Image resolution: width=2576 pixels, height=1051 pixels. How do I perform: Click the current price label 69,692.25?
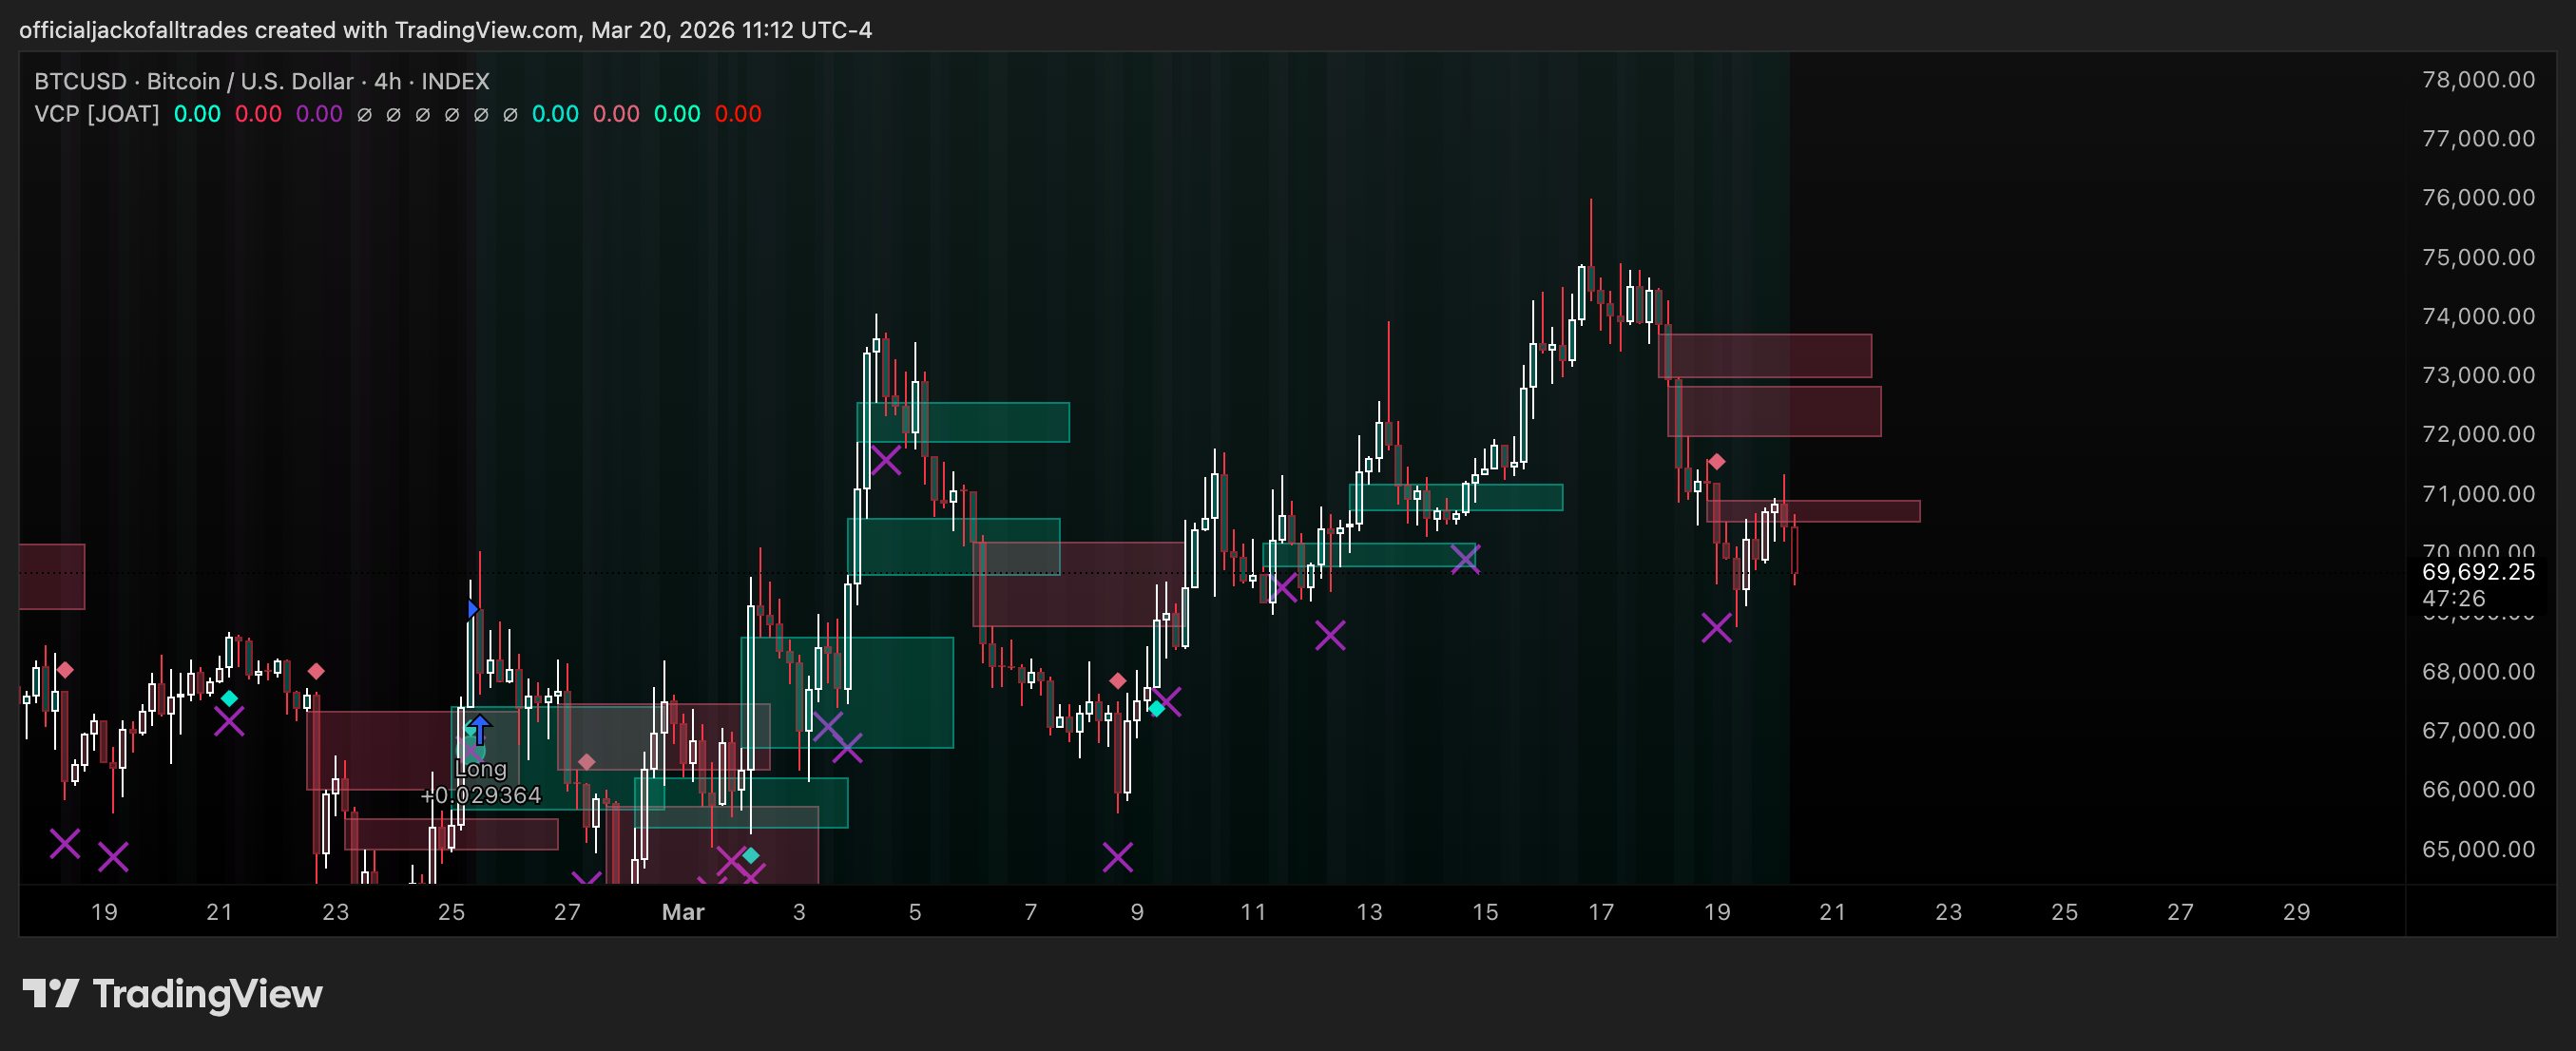[2478, 572]
